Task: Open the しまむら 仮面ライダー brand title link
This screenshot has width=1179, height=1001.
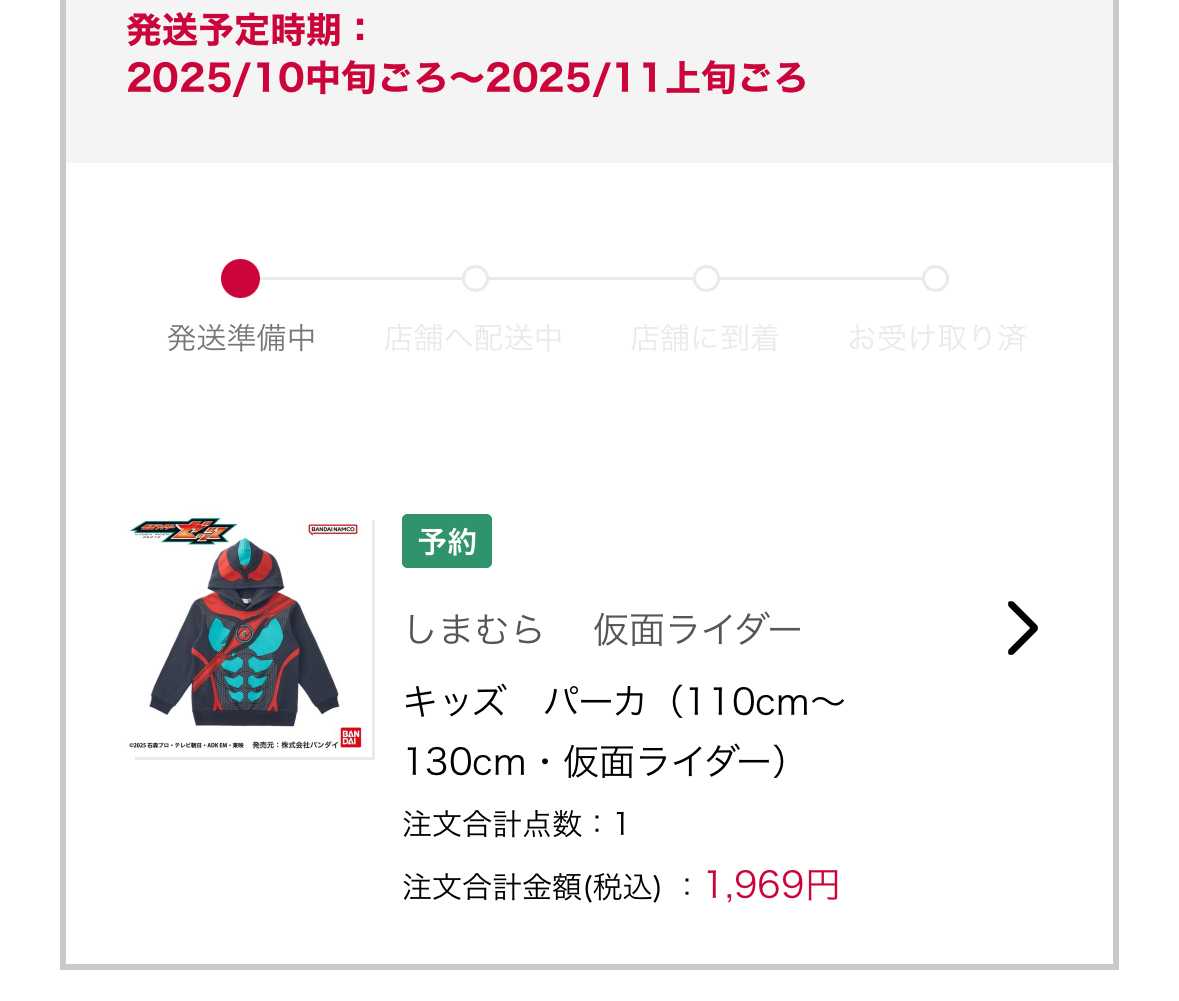Action: tap(603, 629)
